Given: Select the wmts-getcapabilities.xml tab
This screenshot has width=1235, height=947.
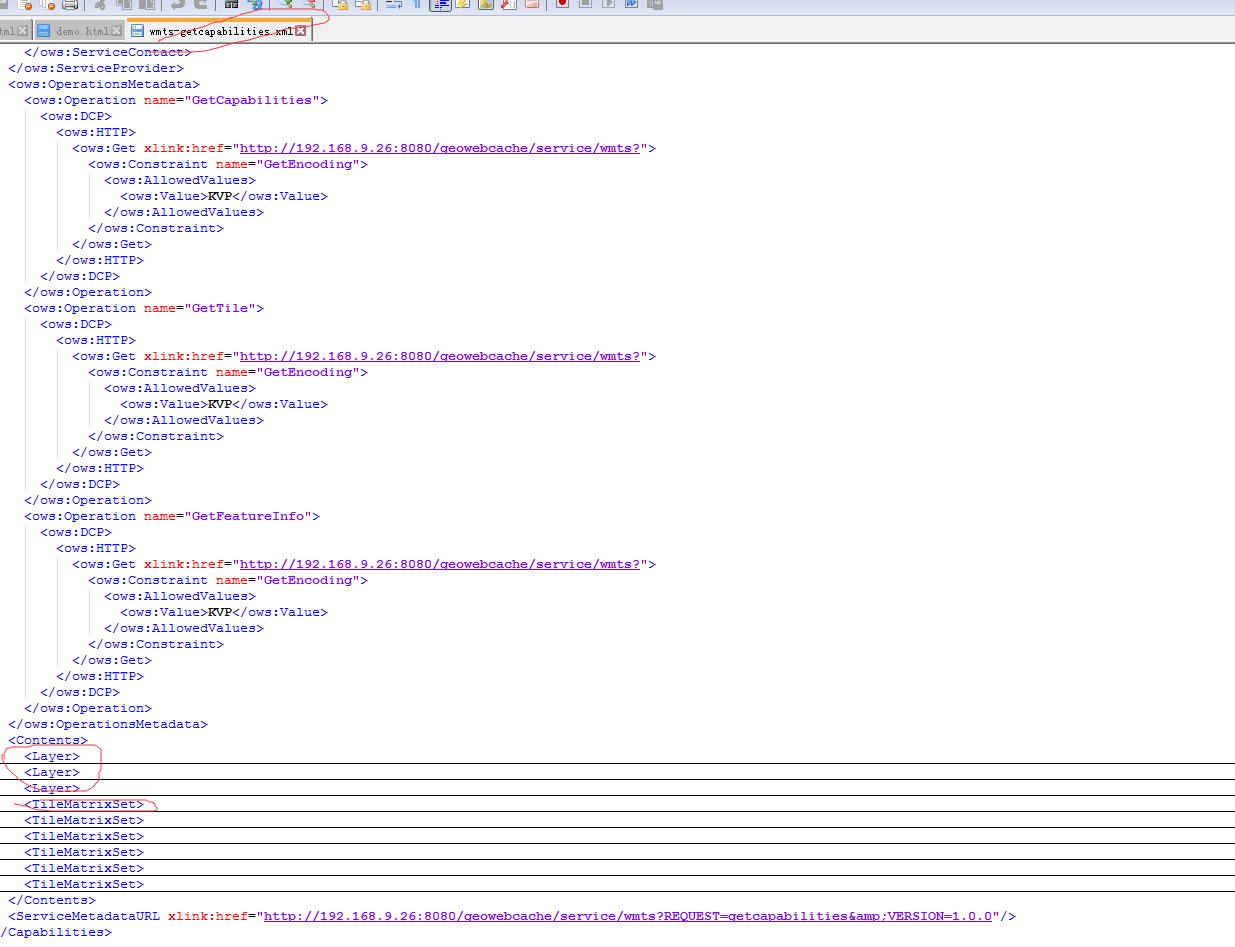Looking at the screenshot, I should click(x=220, y=31).
